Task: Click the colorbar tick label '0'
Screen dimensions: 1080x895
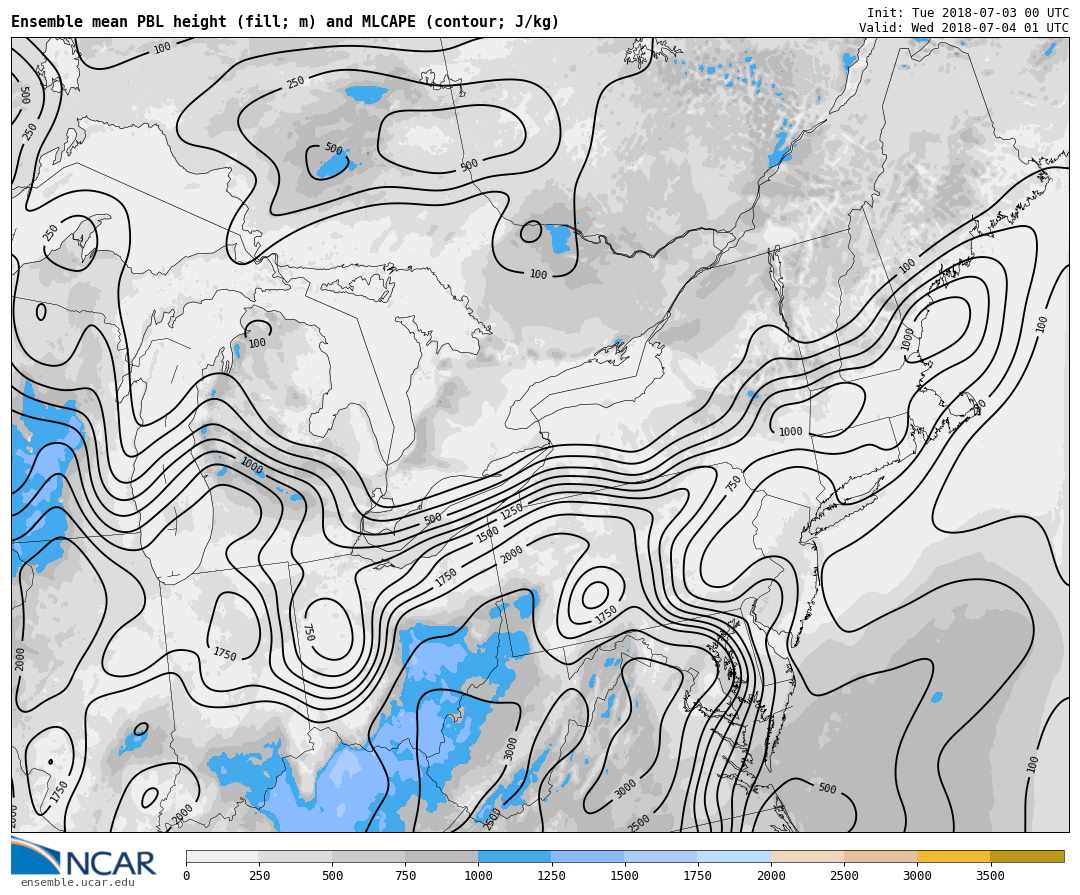Action: [x=187, y=876]
